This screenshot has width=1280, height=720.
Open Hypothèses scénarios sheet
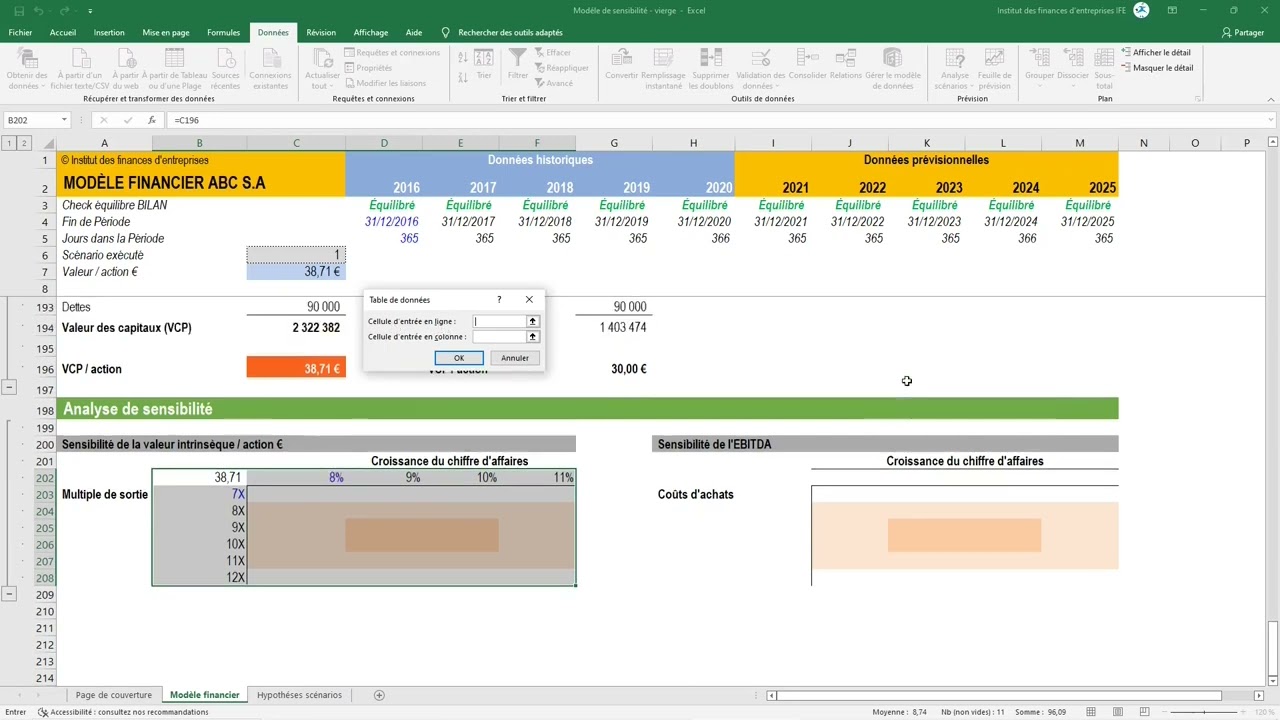coord(299,695)
